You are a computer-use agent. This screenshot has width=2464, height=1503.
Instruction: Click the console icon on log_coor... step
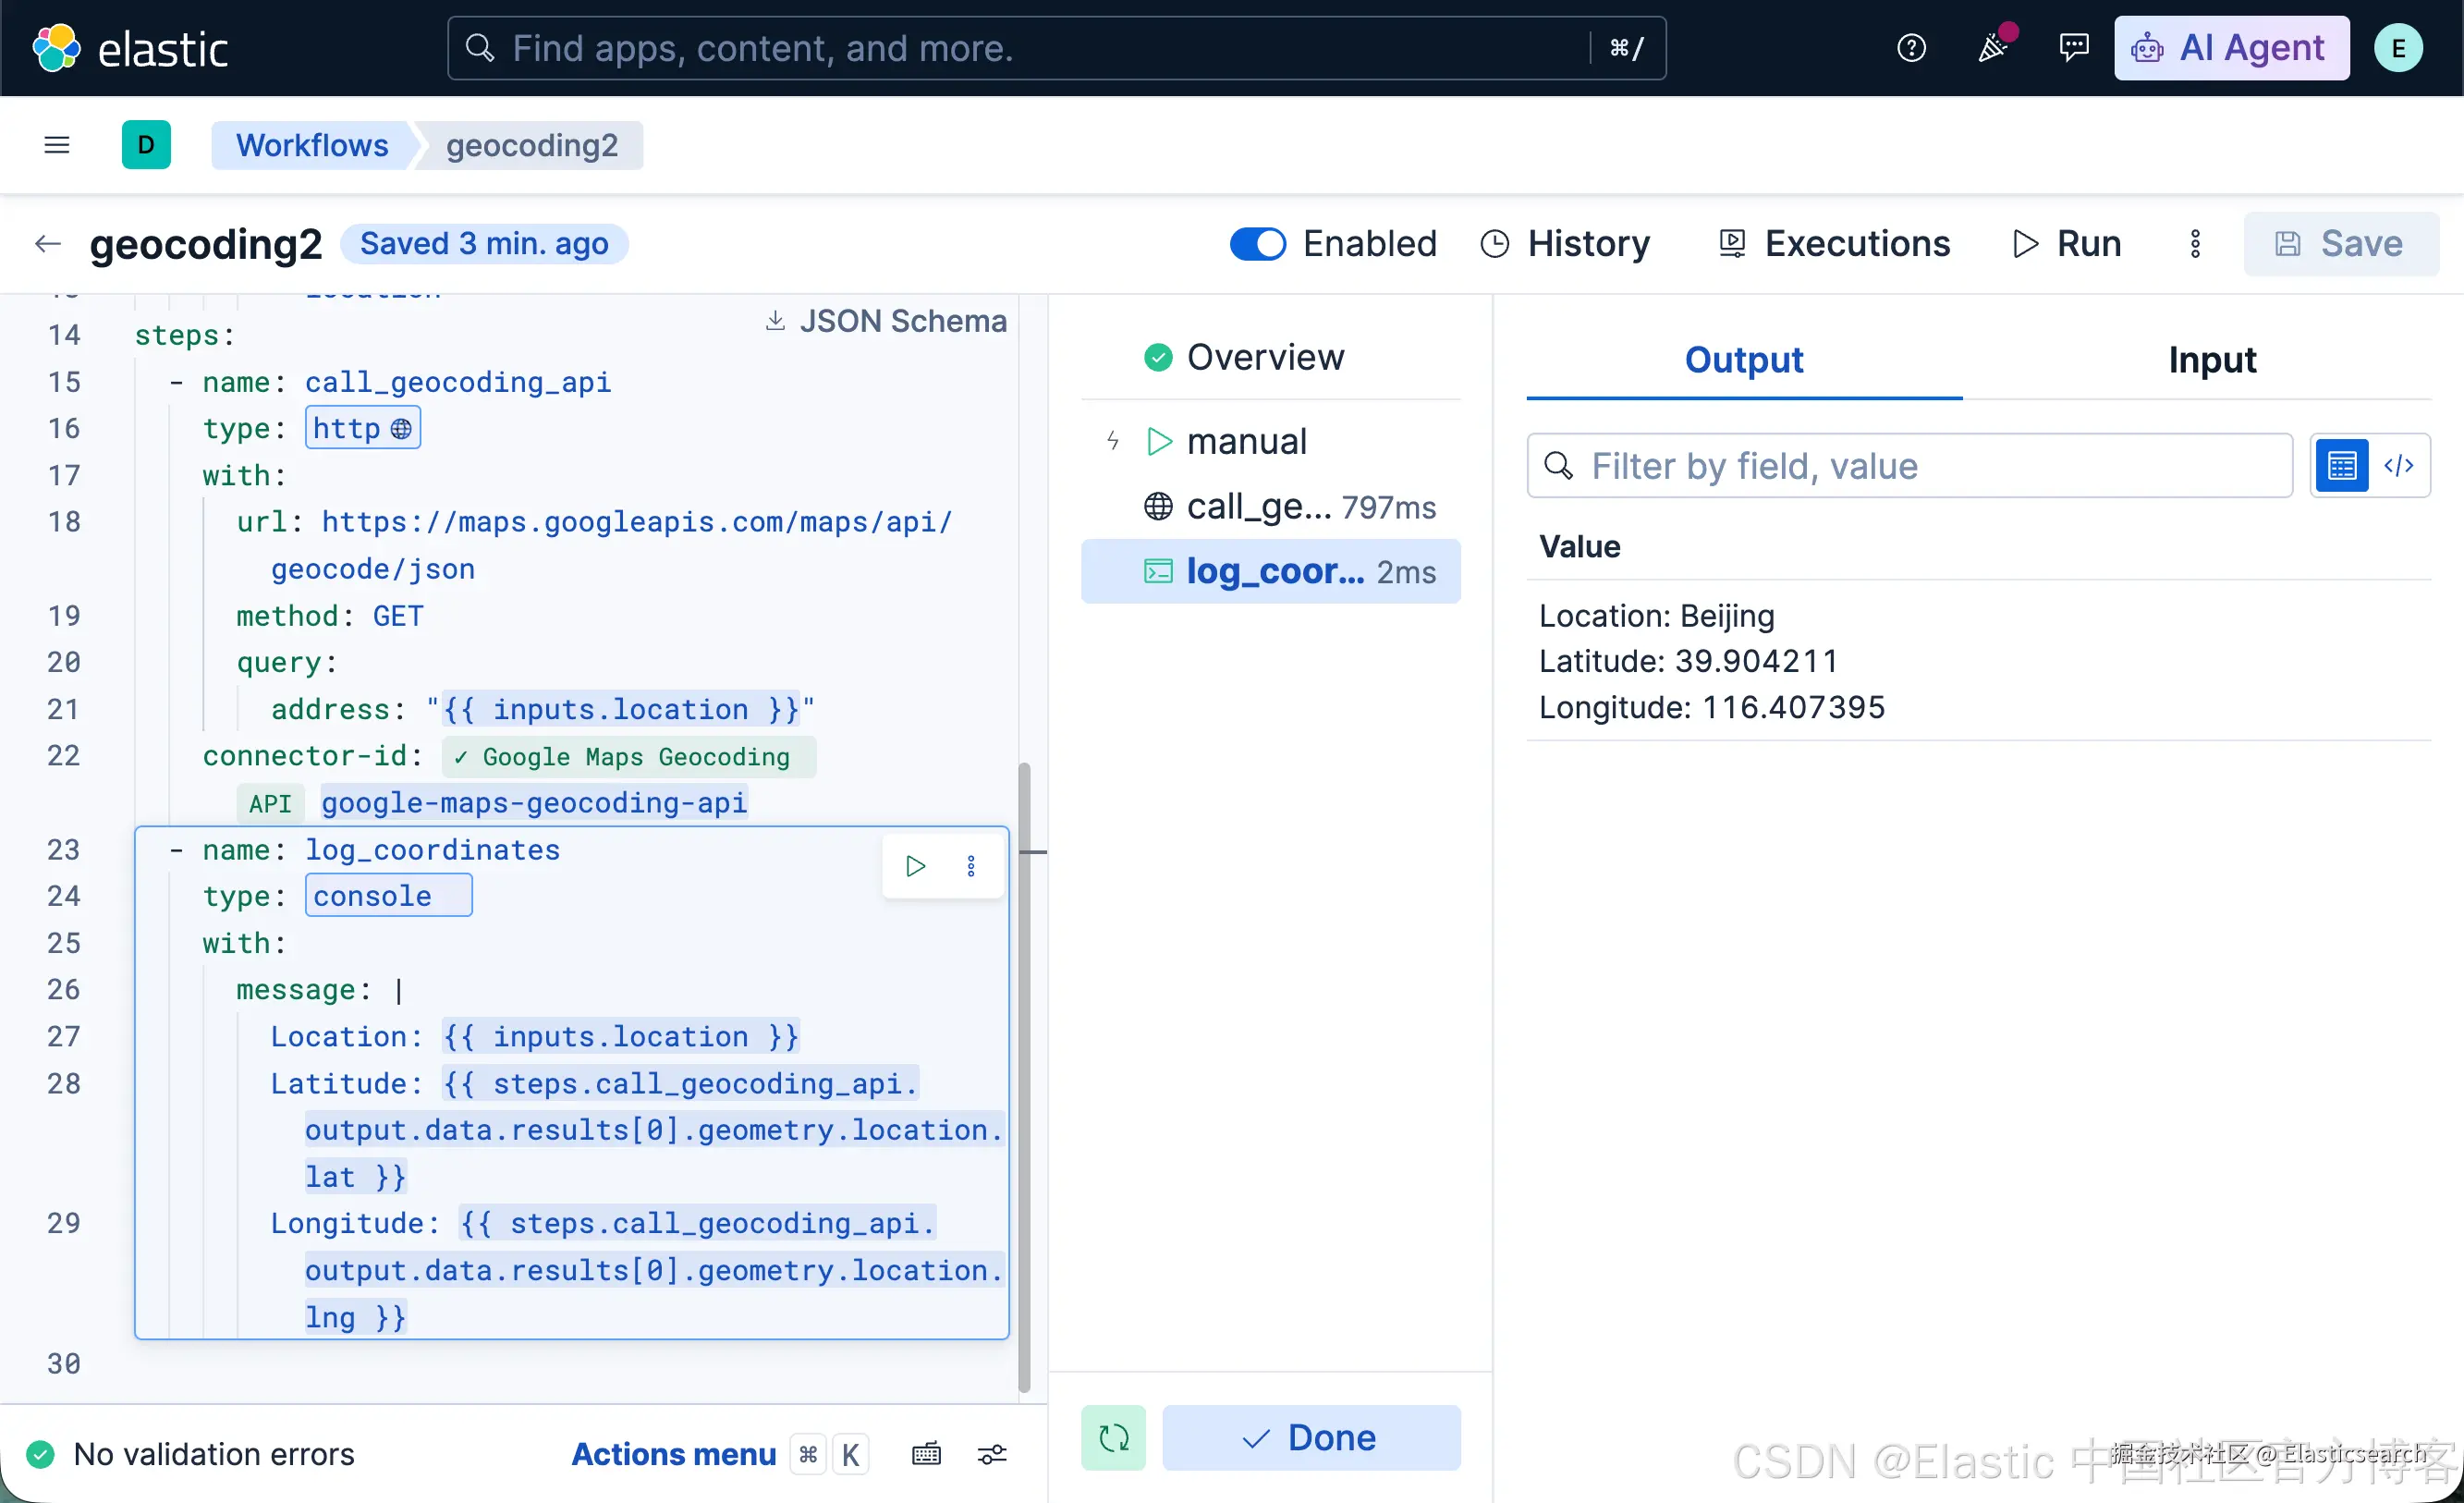click(1158, 572)
